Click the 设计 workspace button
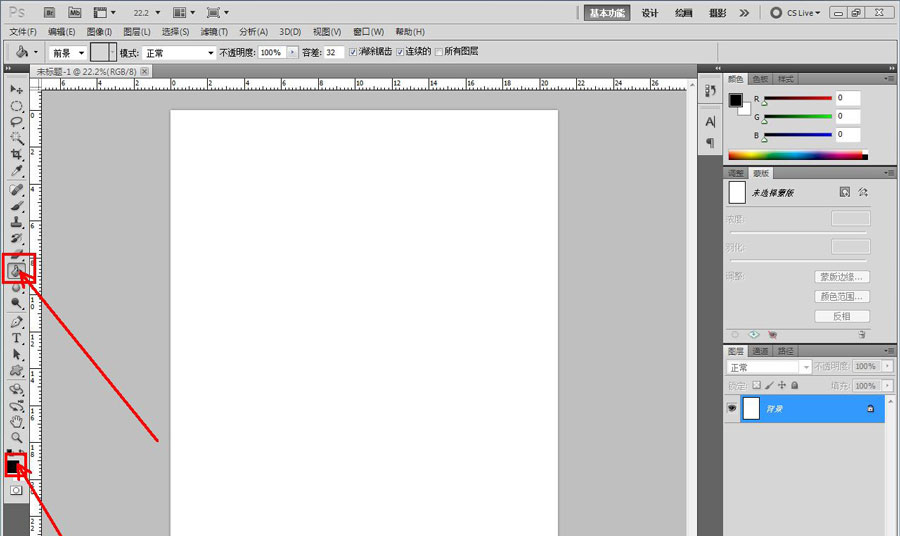The image size is (900, 536). [650, 13]
